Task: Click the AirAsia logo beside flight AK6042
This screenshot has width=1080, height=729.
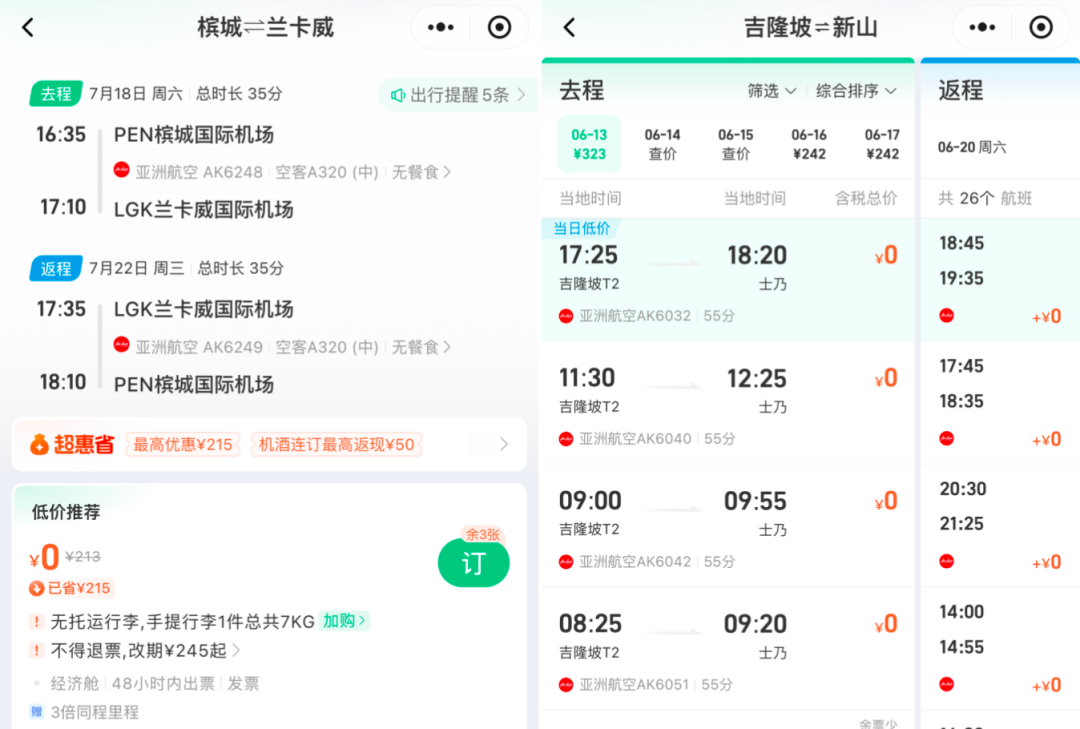Action: (563, 561)
